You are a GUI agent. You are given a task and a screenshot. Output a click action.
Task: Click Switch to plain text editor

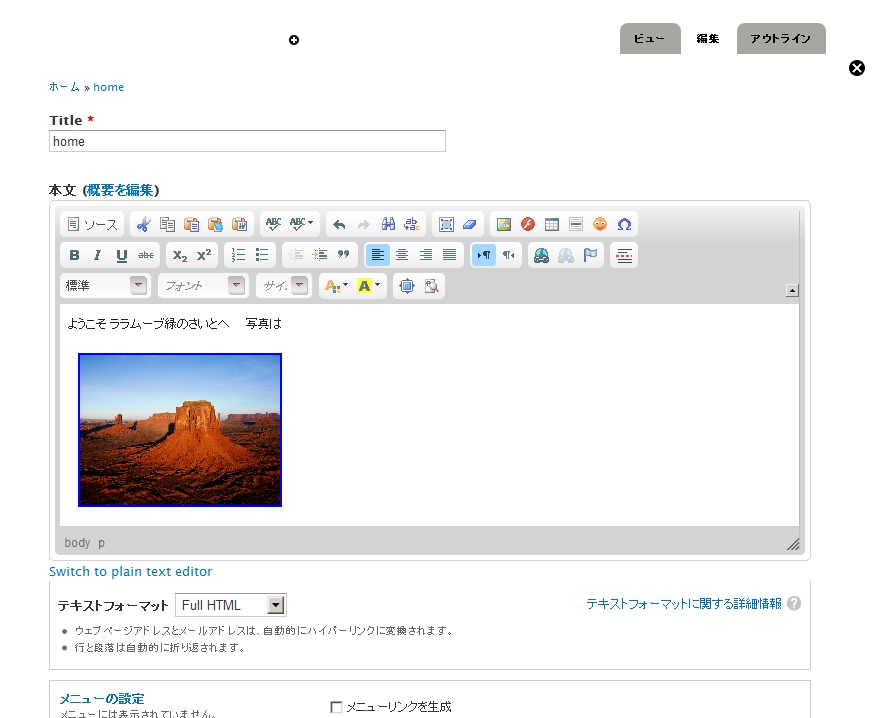click(x=130, y=572)
